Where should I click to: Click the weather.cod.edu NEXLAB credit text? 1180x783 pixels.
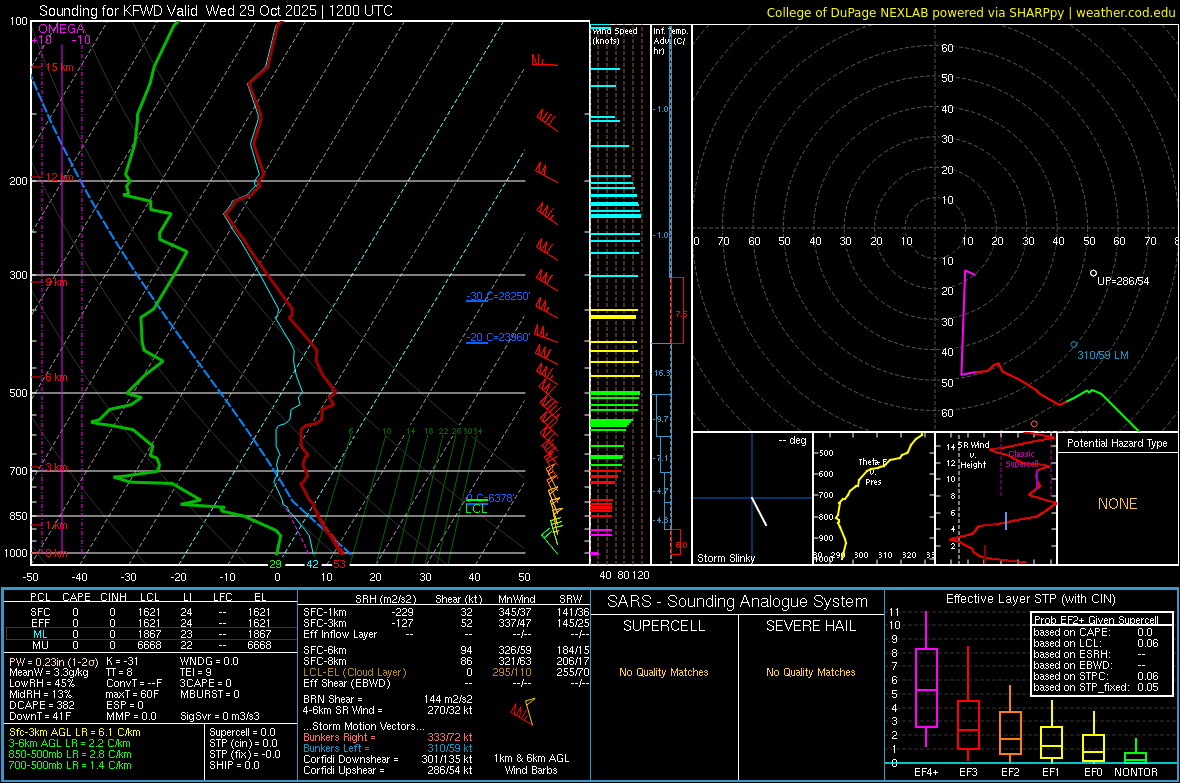[971, 12]
